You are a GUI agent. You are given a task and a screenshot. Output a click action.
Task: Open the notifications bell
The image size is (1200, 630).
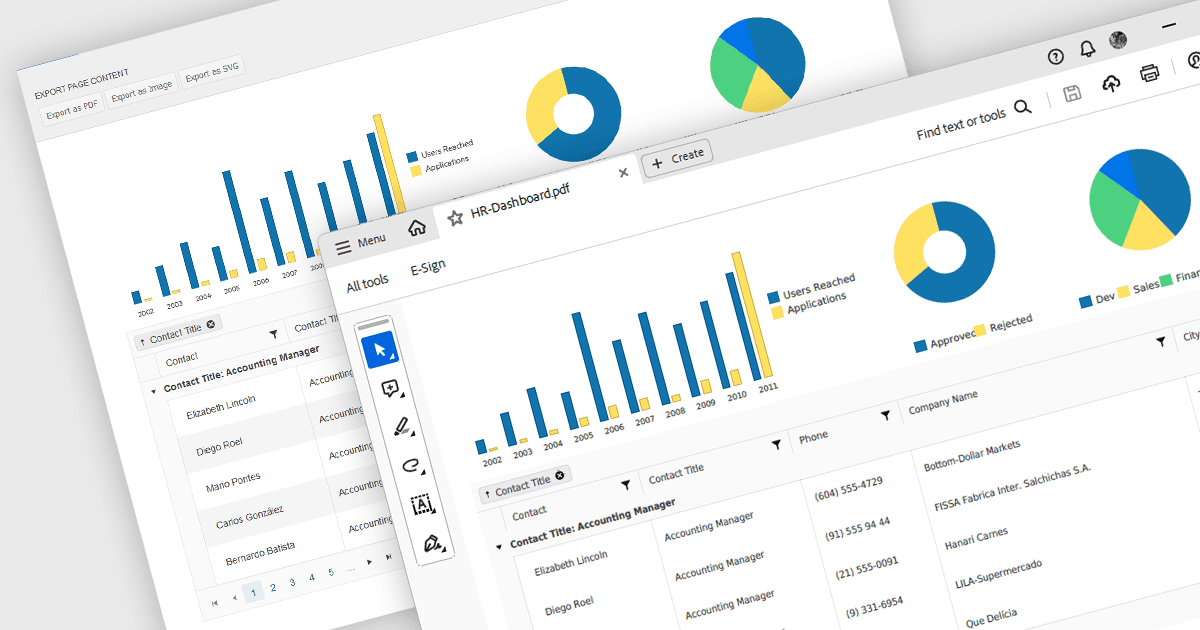[x=1088, y=50]
